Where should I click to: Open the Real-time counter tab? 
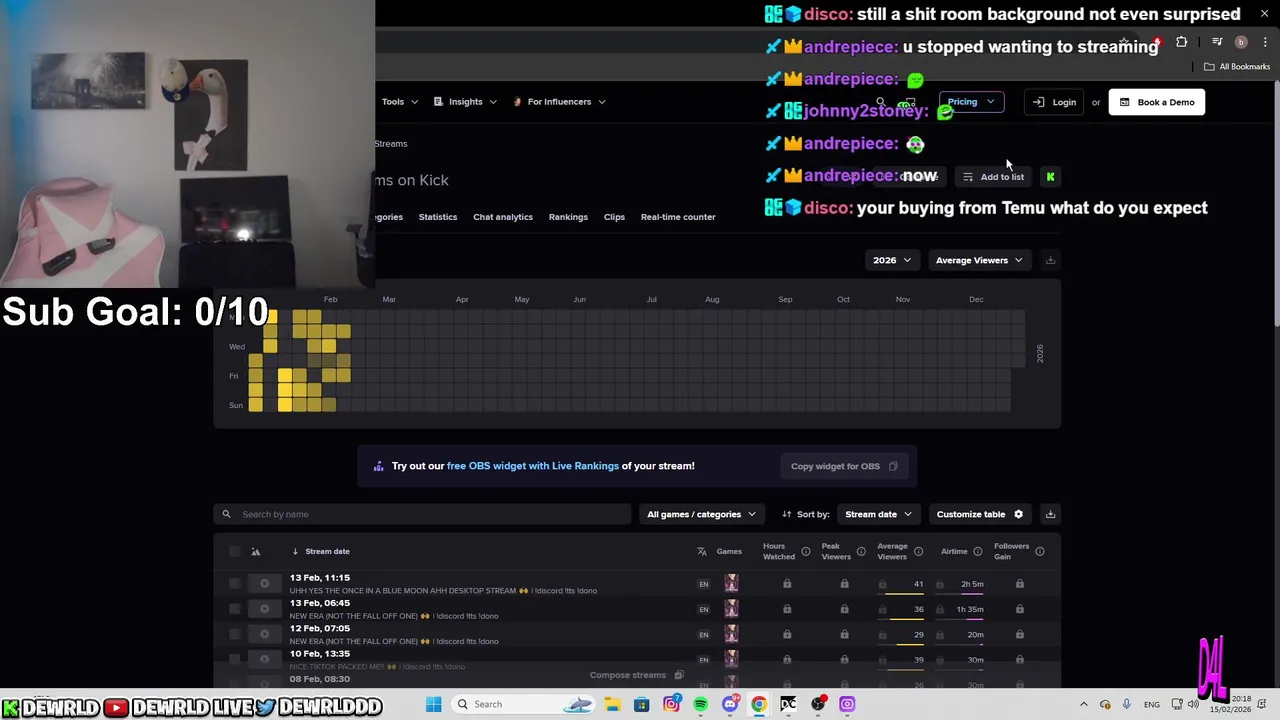tap(678, 217)
